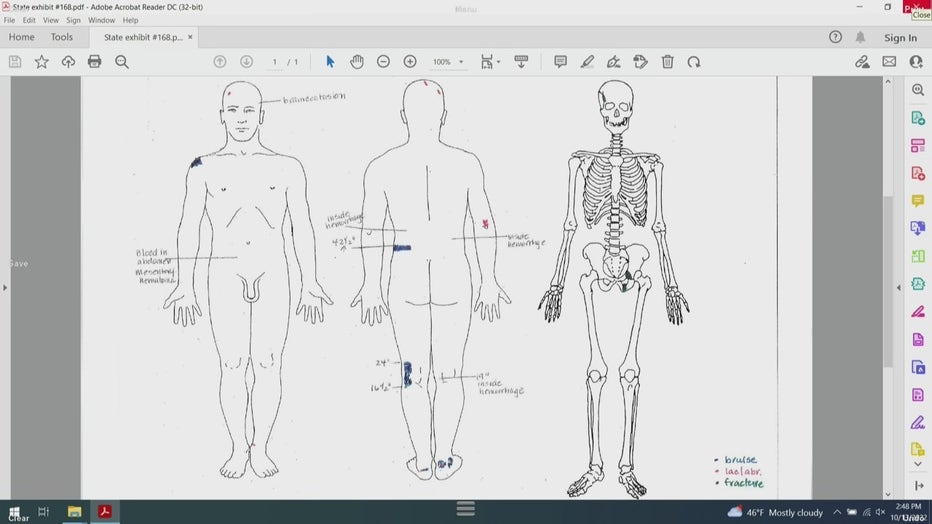Switch to the Tools tab
Screen dimensions: 932x524
(x=62, y=37)
